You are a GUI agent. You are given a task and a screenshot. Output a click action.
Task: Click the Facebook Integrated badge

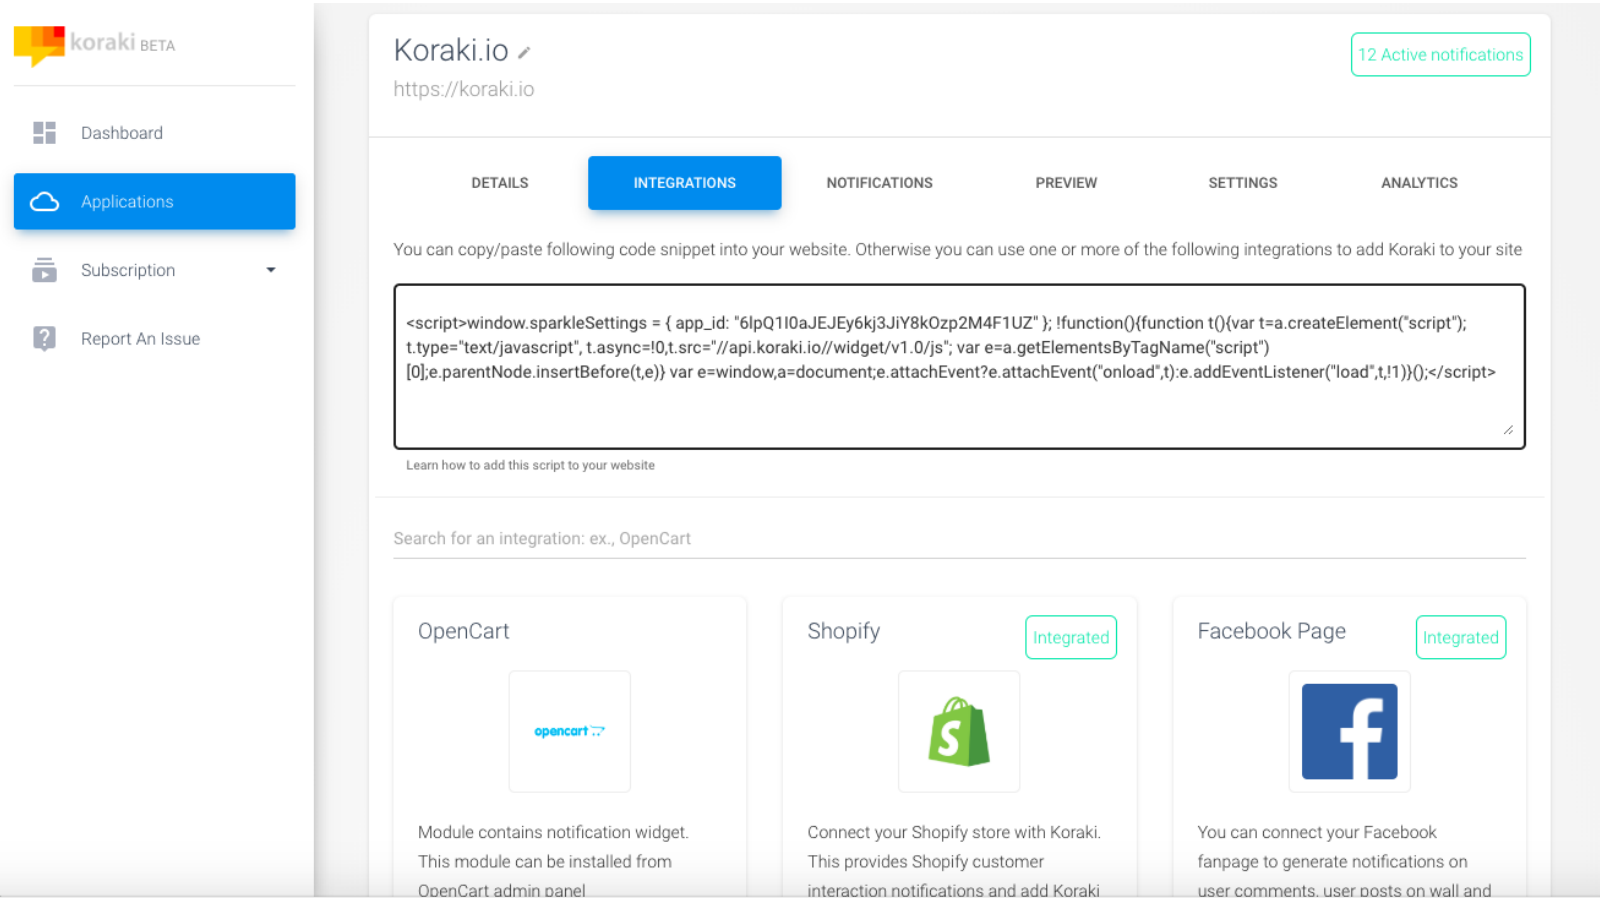point(1460,637)
